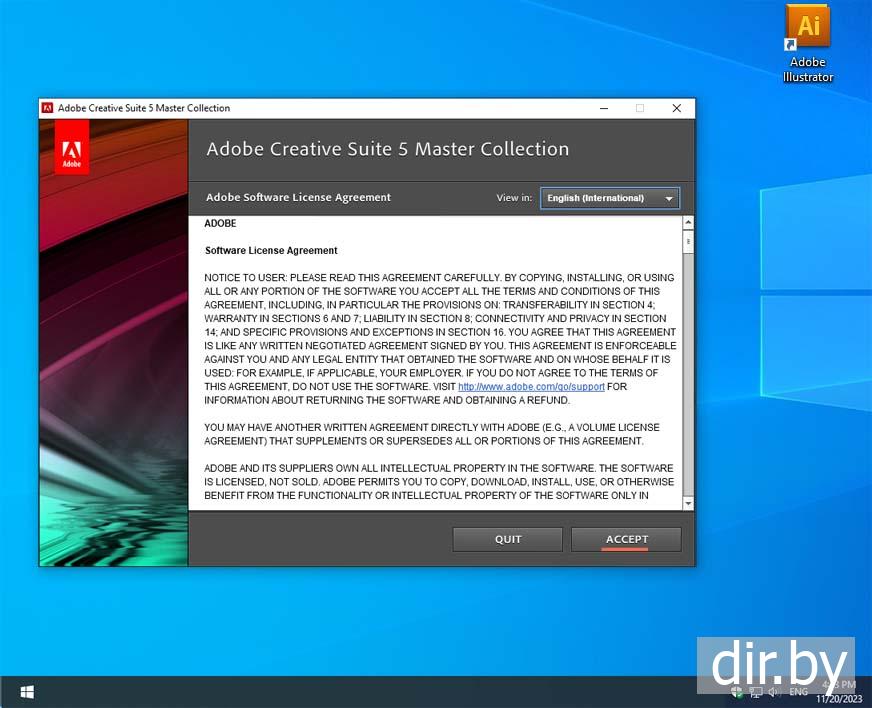872x708 pixels.
Task: Open the English (International) language dropdown
Action: 609,198
